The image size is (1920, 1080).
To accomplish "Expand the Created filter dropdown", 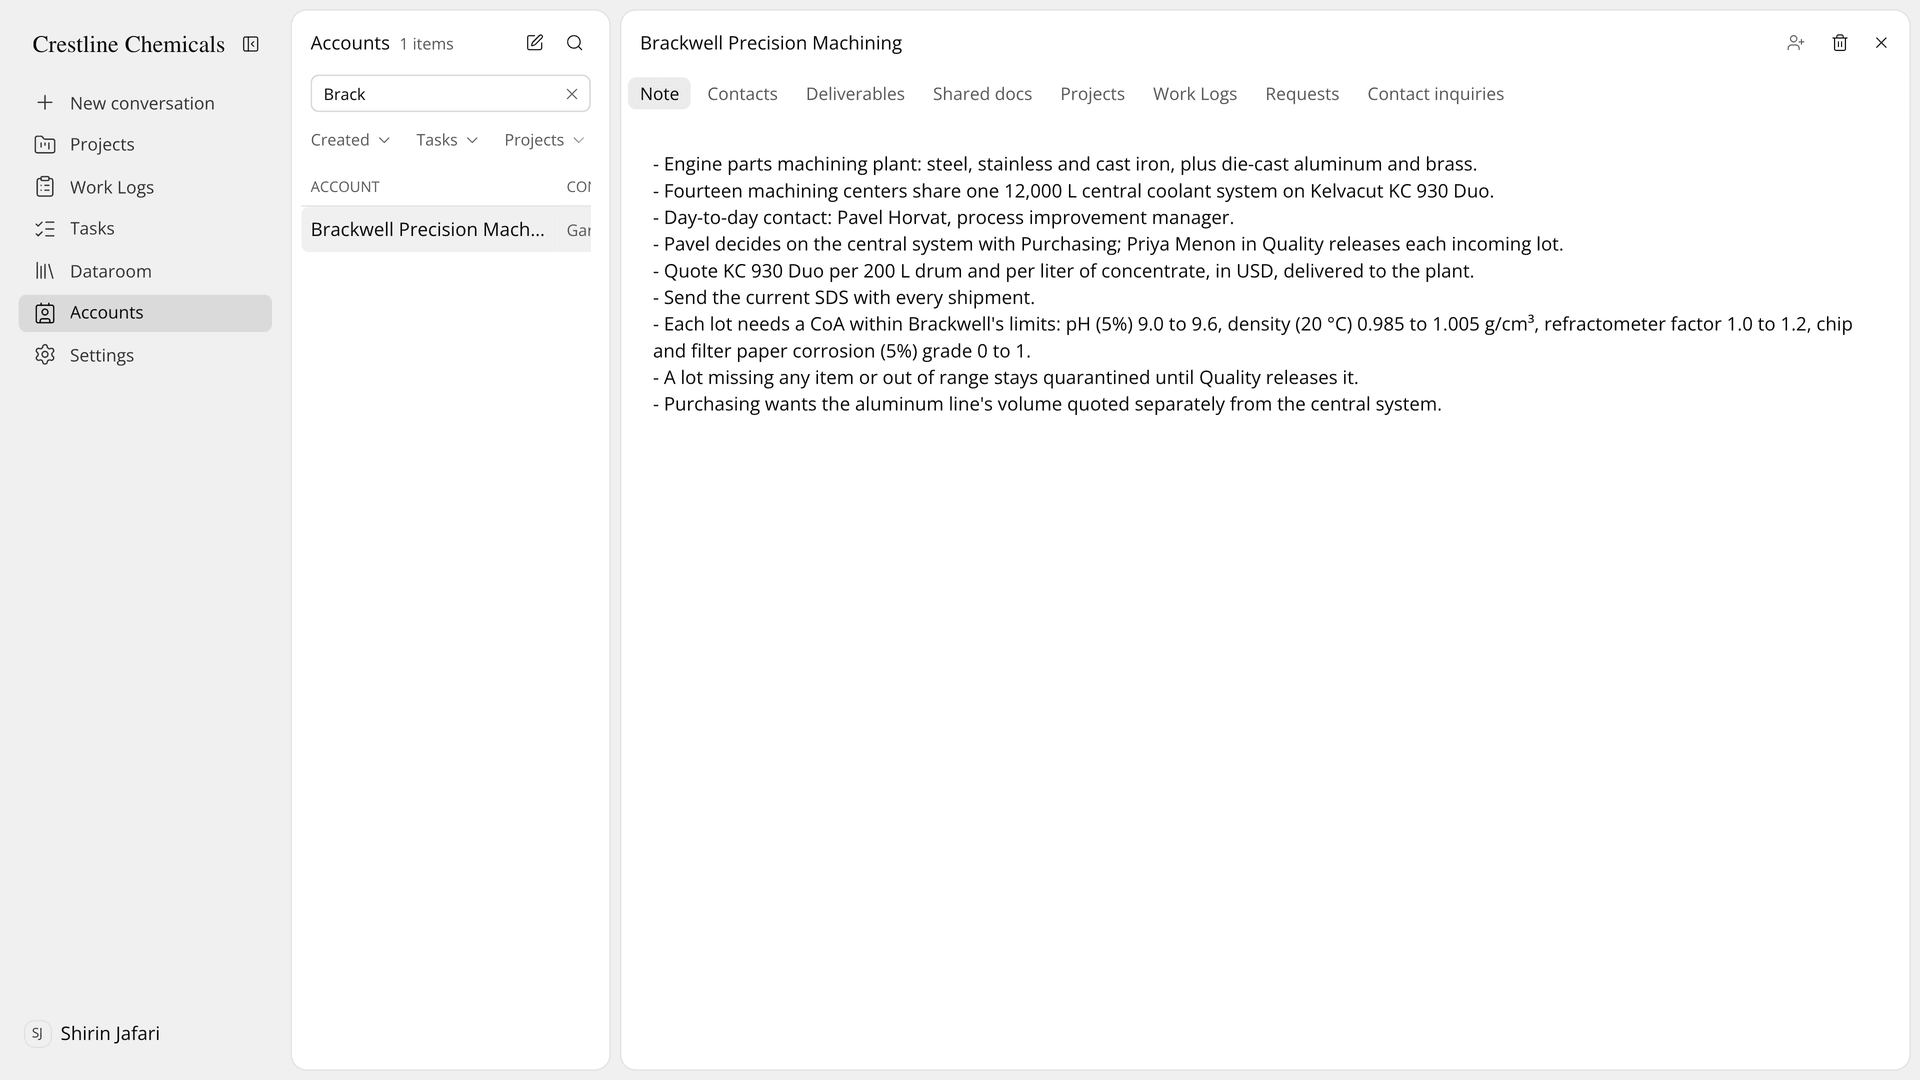I will [x=350, y=140].
